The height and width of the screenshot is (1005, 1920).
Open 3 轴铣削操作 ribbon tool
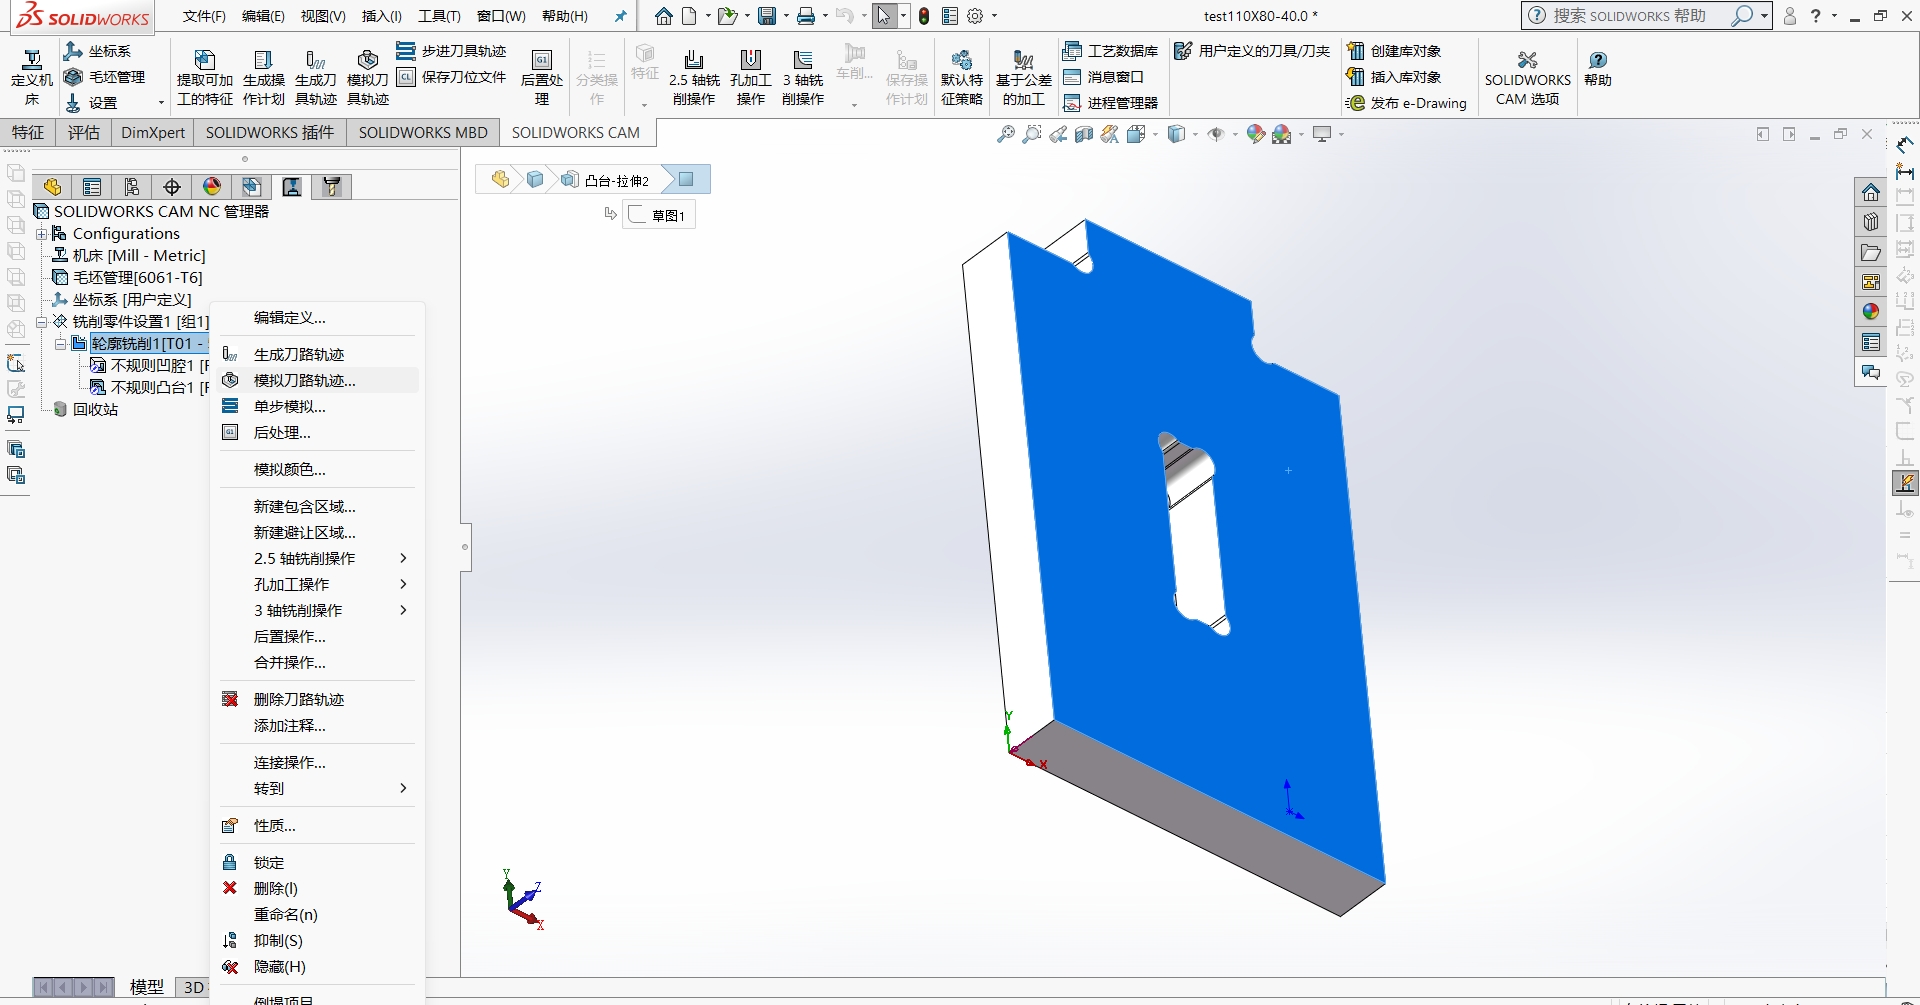[x=803, y=77]
